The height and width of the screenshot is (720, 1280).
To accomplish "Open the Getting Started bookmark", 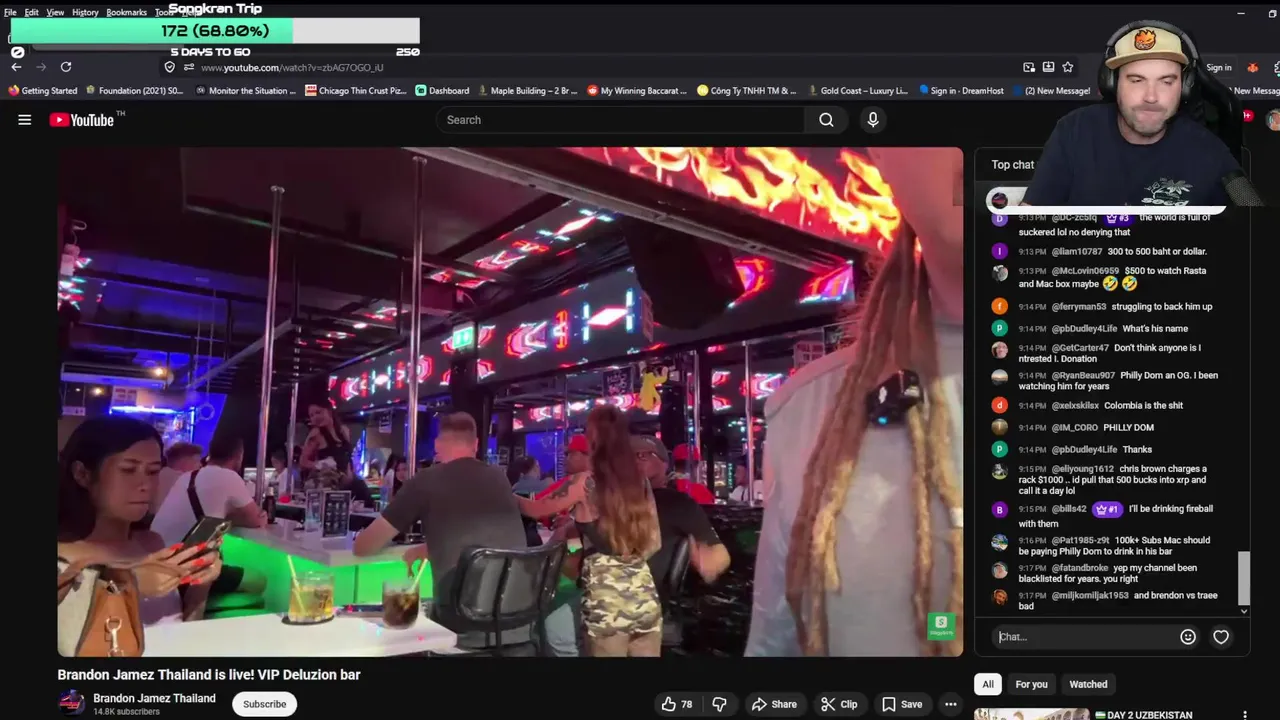I will click(x=43, y=91).
